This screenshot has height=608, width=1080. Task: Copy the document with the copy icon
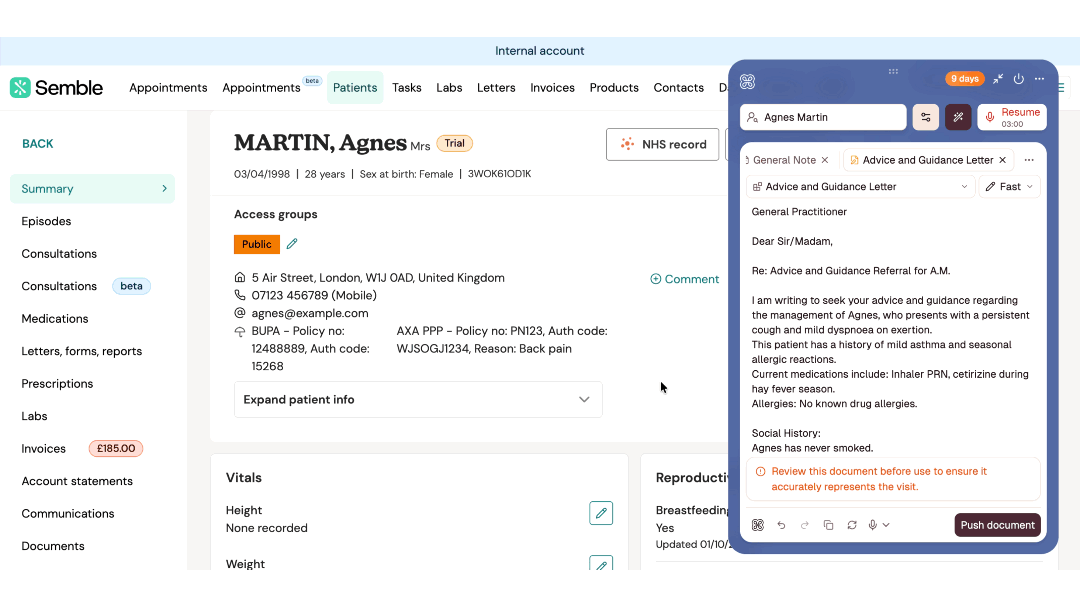coord(828,525)
